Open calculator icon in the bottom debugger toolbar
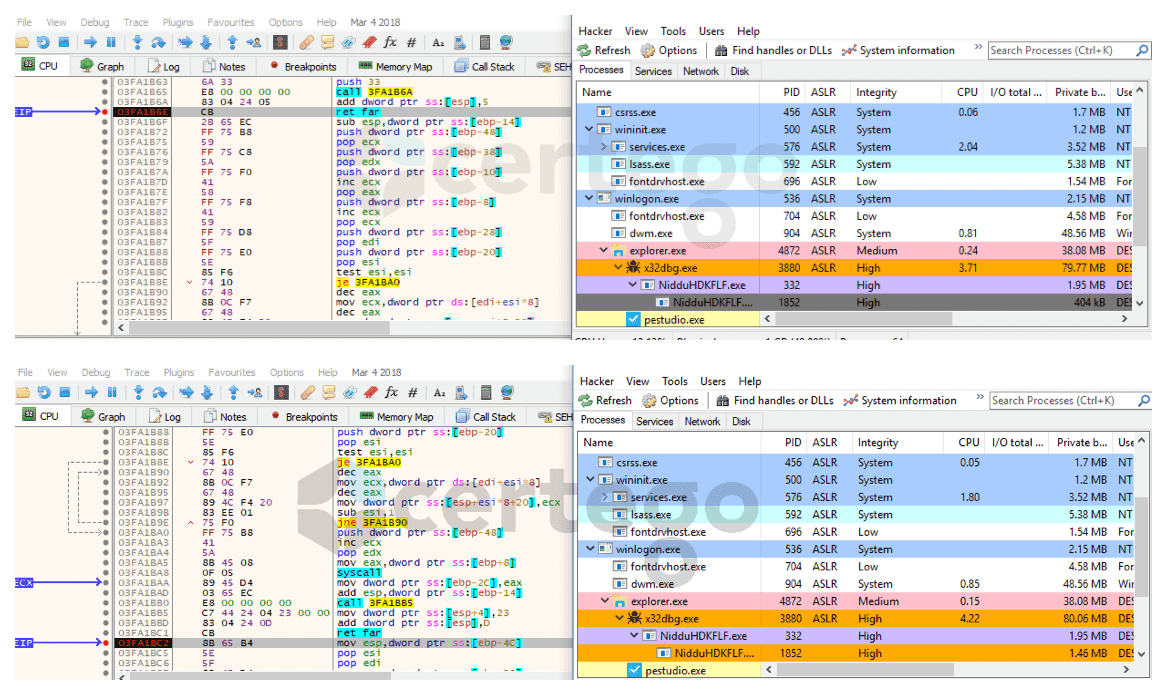 click(486, 393)
